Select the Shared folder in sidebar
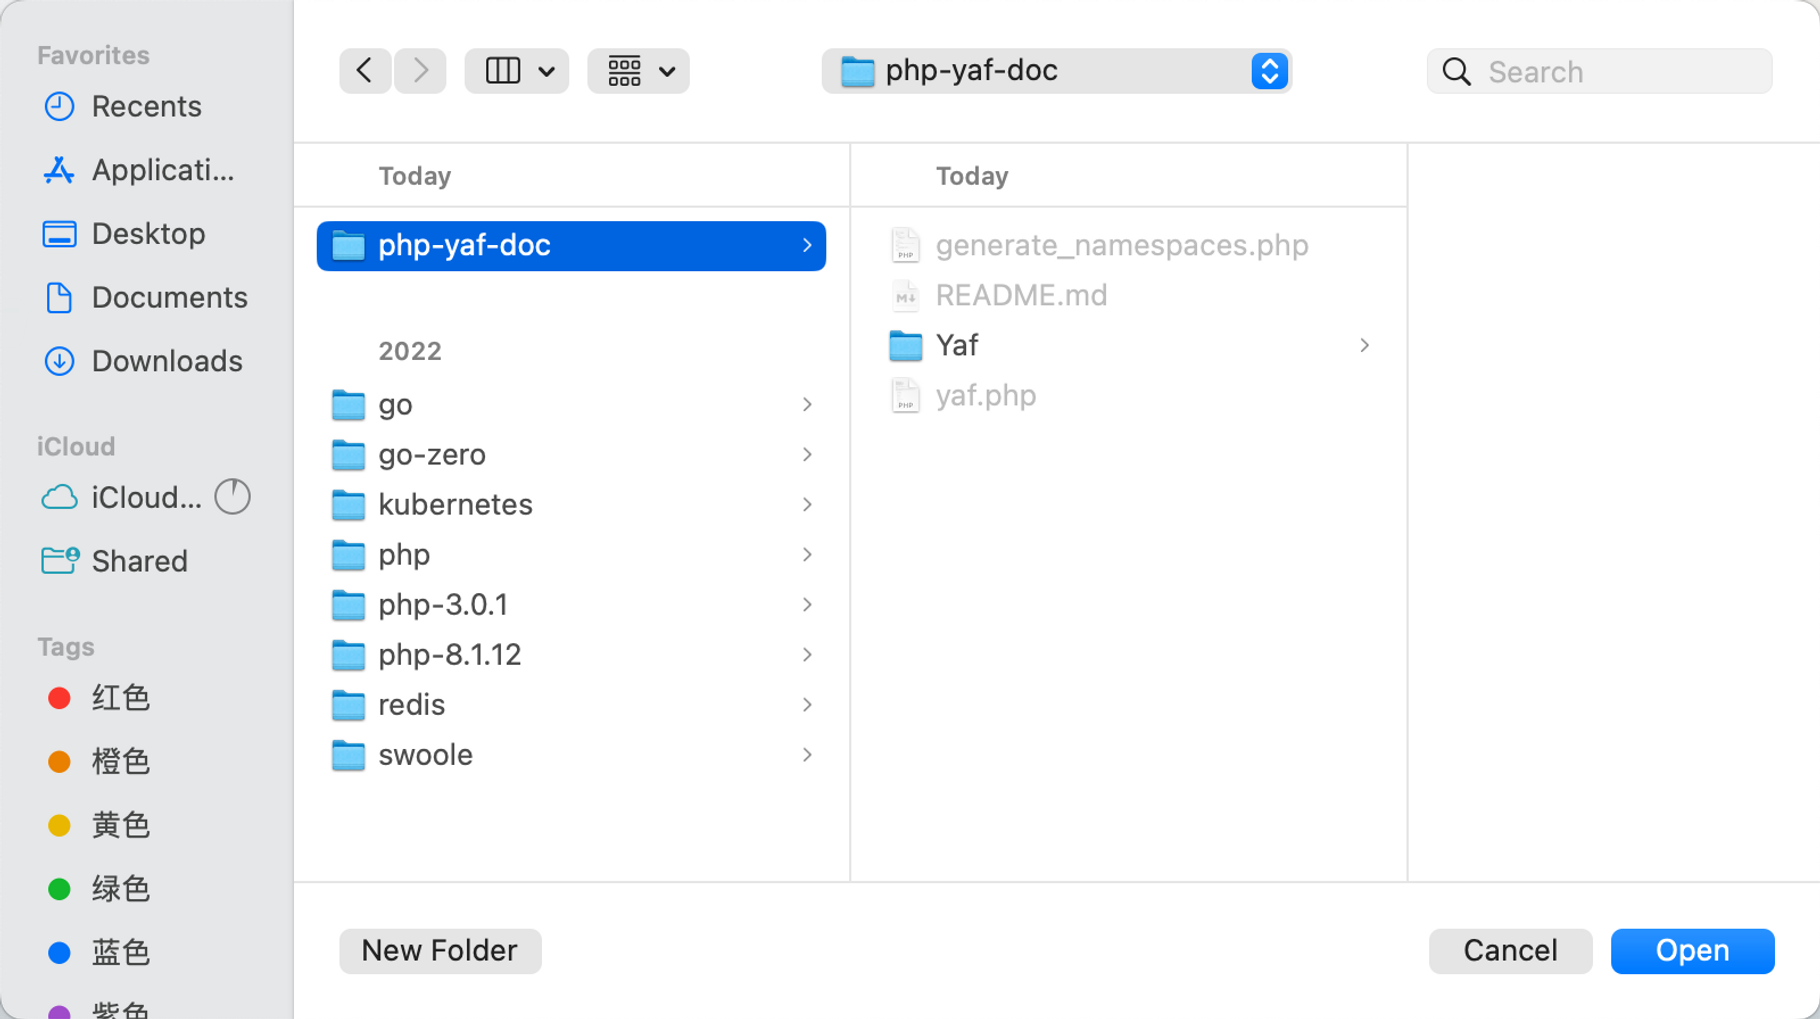 coord(139,562)
